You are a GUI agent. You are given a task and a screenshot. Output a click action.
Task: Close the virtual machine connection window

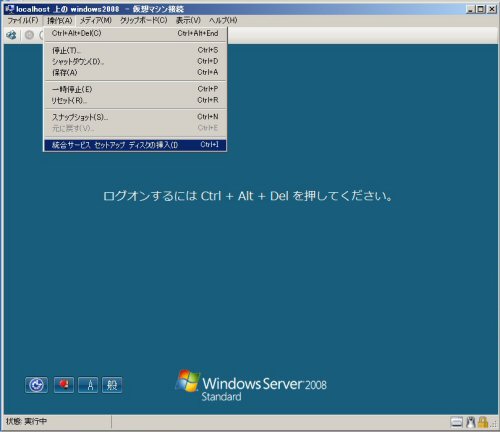pos(492,9)
